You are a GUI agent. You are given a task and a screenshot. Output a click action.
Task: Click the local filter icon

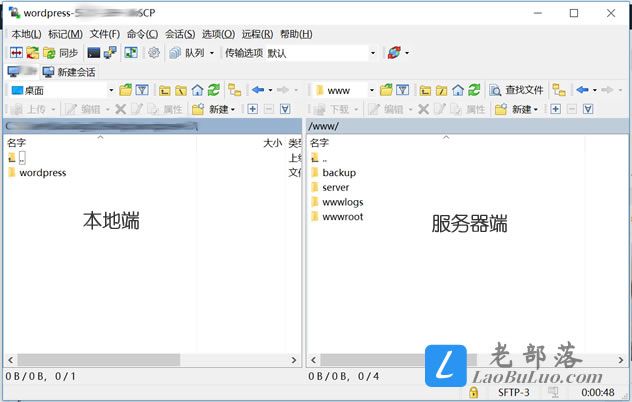[x=142, y=90]
